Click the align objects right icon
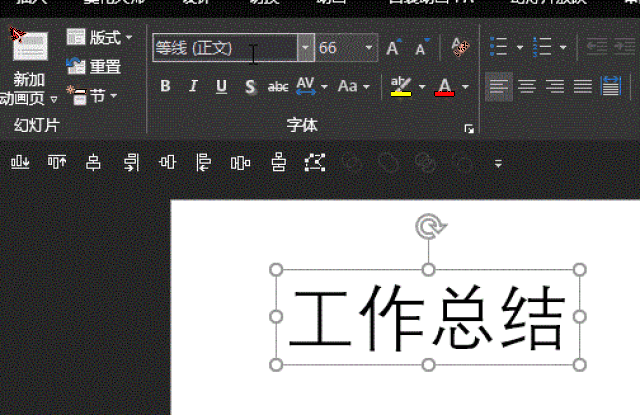The height and width of the screenshot is (415, 640). pyautogui.click(x=131, y=163)
